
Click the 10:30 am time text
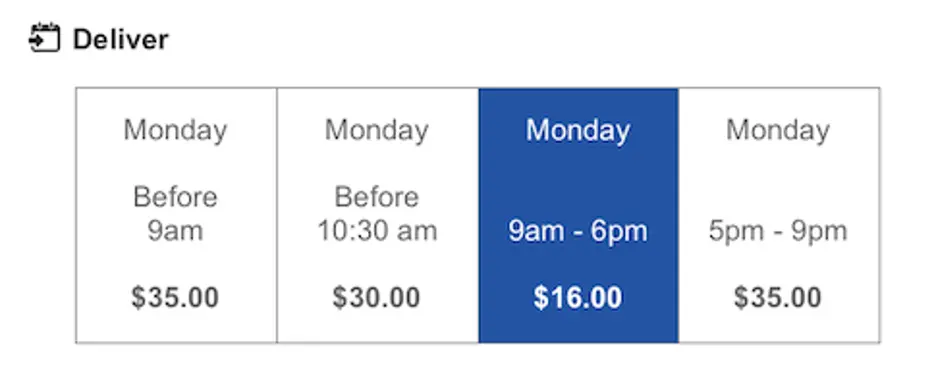[377, 231]
